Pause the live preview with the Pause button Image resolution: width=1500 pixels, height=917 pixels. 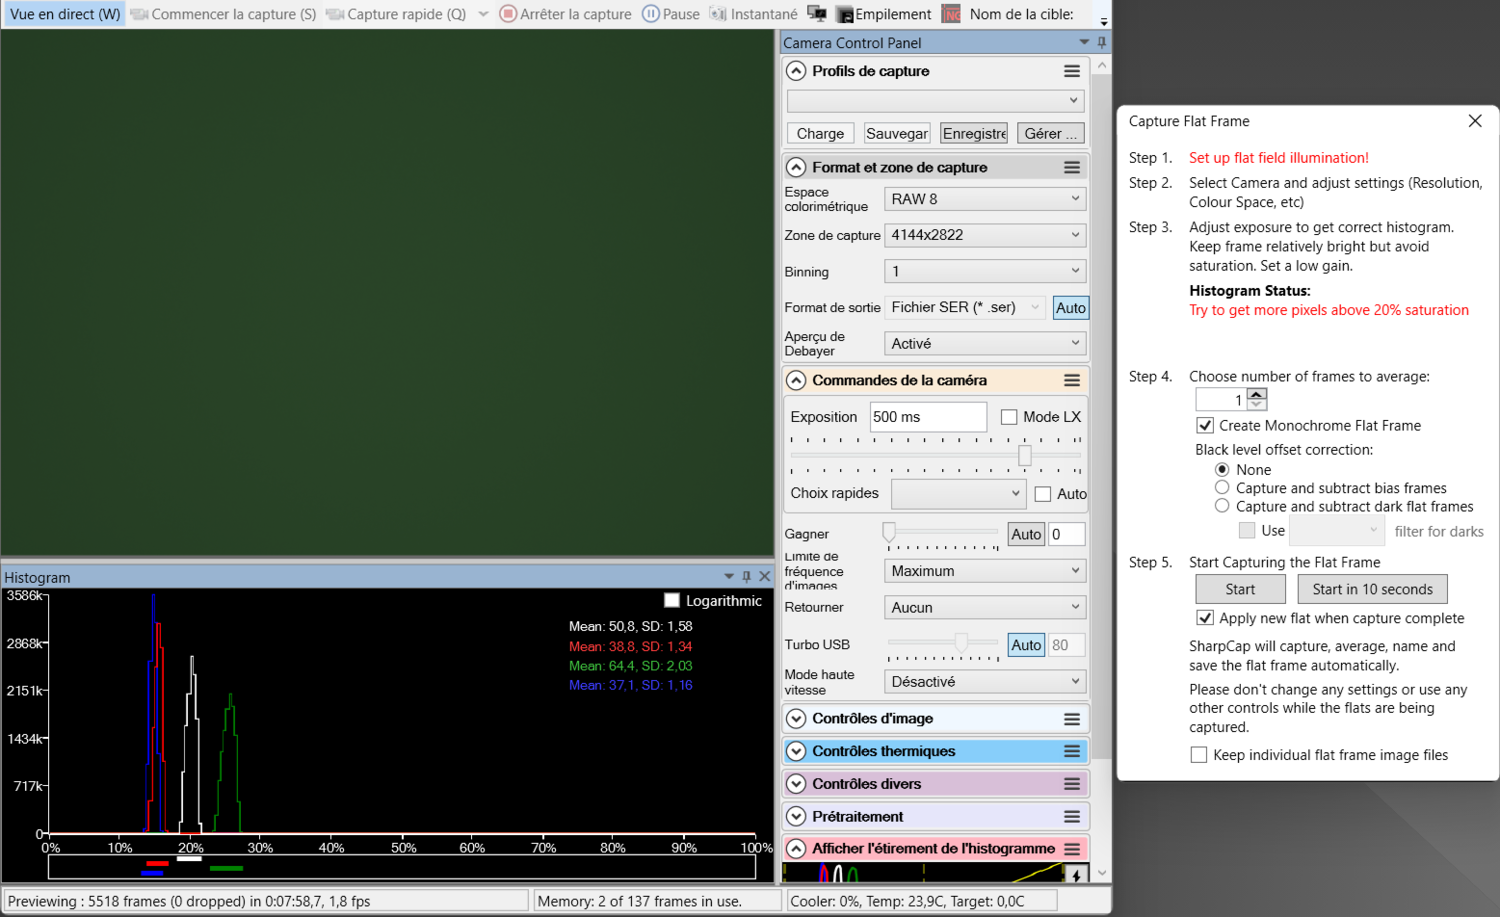point(671,14)
